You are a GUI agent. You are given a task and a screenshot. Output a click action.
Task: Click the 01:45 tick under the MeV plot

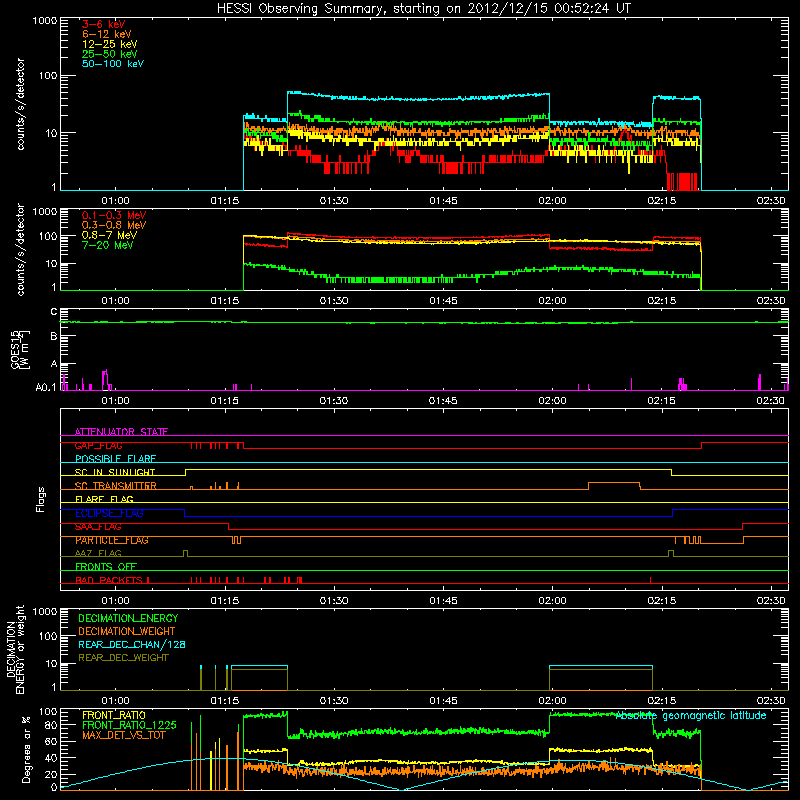click(x=443, y=301)
